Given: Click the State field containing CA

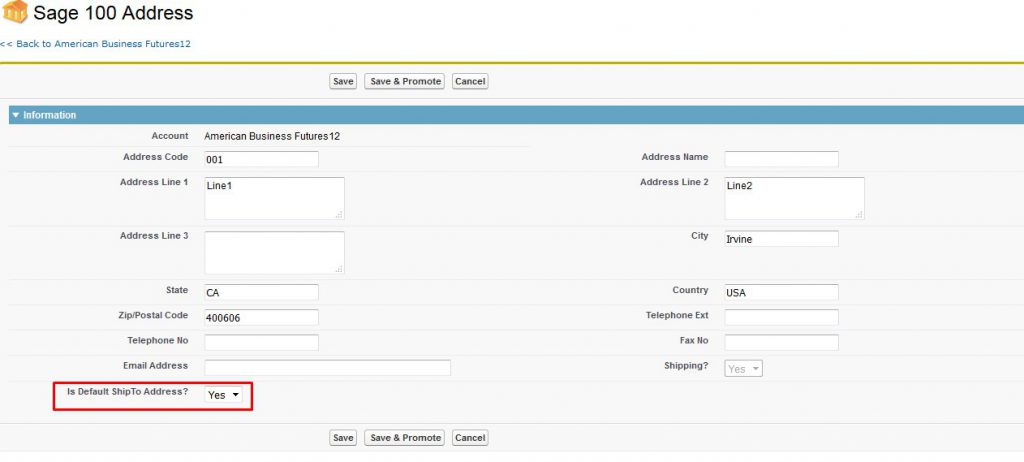Looking at the screenshot, I should (x=261, y=293).
